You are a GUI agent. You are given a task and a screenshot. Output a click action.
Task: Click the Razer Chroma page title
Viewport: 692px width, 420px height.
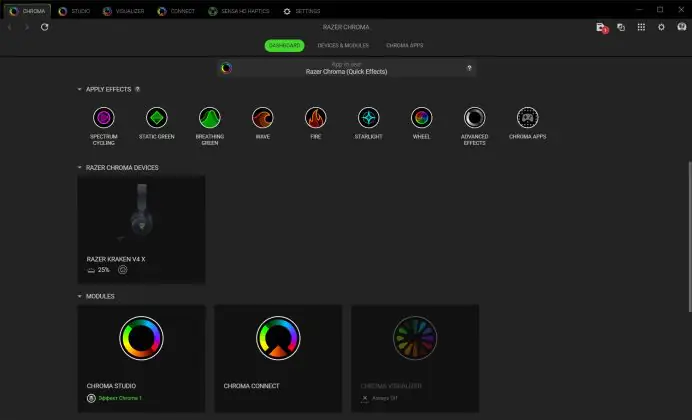[x=346, y=27]
